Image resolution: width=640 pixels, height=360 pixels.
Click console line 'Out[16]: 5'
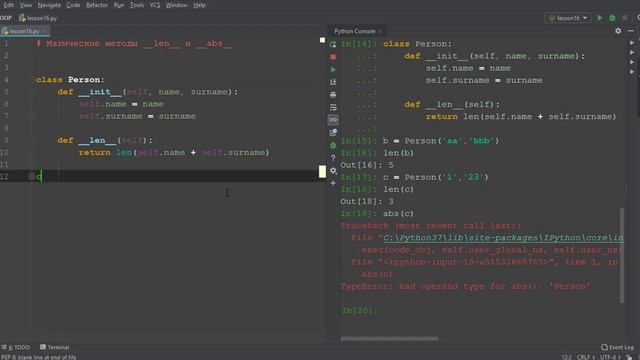click(367, 165)
